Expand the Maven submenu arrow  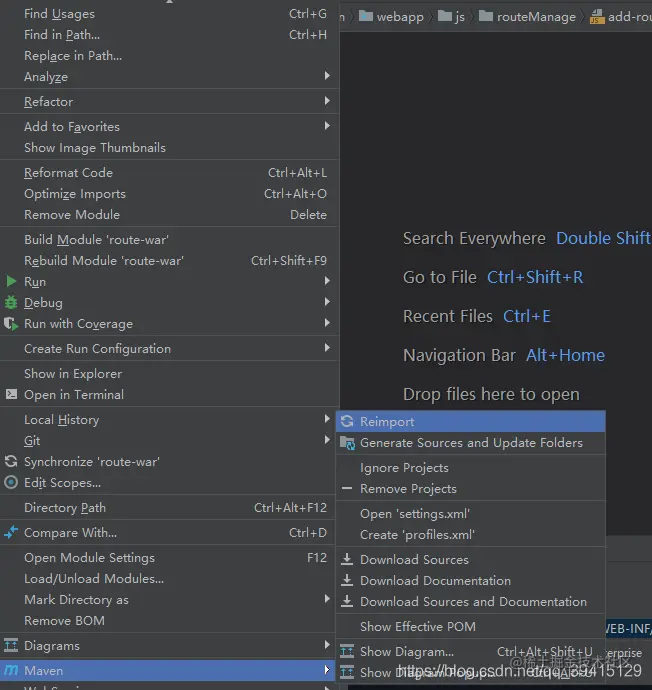coord(327,670)
